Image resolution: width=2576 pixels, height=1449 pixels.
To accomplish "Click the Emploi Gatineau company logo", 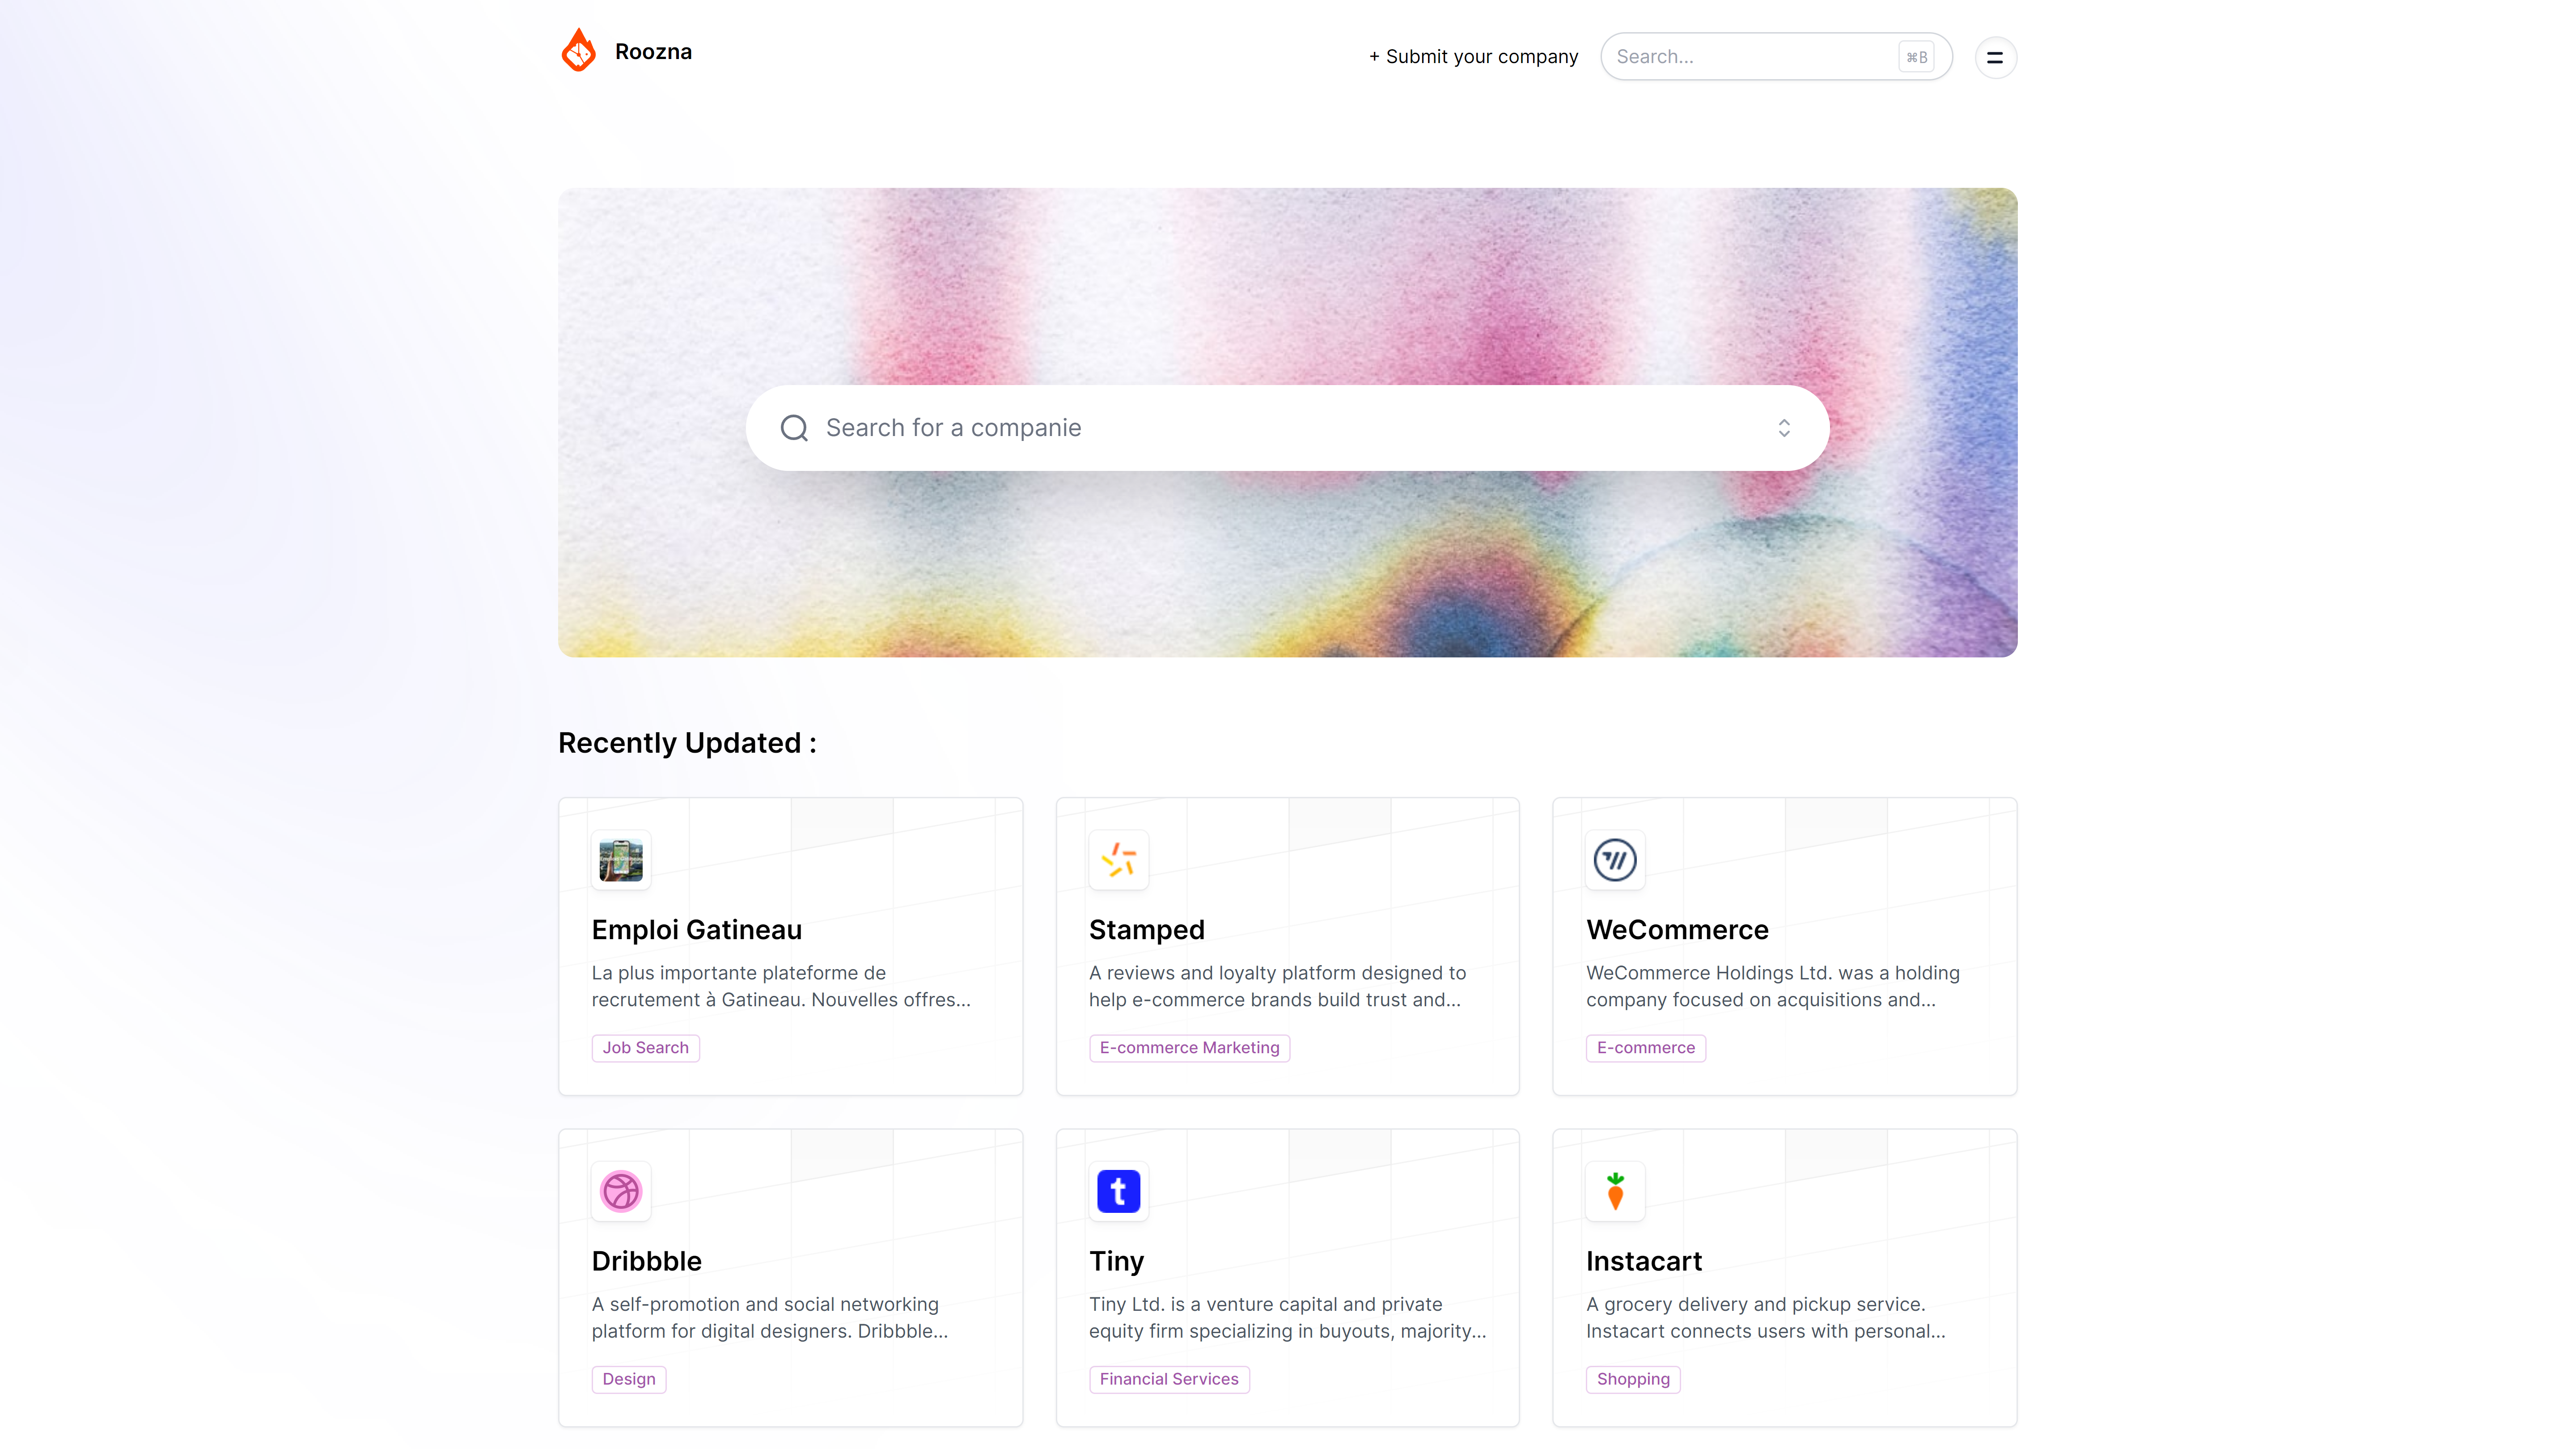I will click(x=621, y=860).
